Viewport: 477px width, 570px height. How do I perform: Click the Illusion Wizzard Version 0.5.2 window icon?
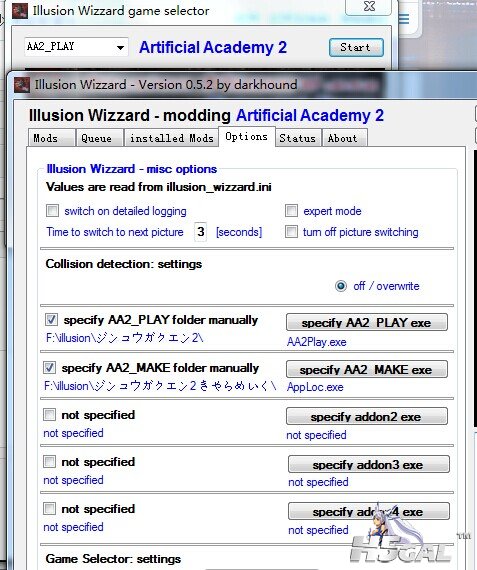coord(22,85)
